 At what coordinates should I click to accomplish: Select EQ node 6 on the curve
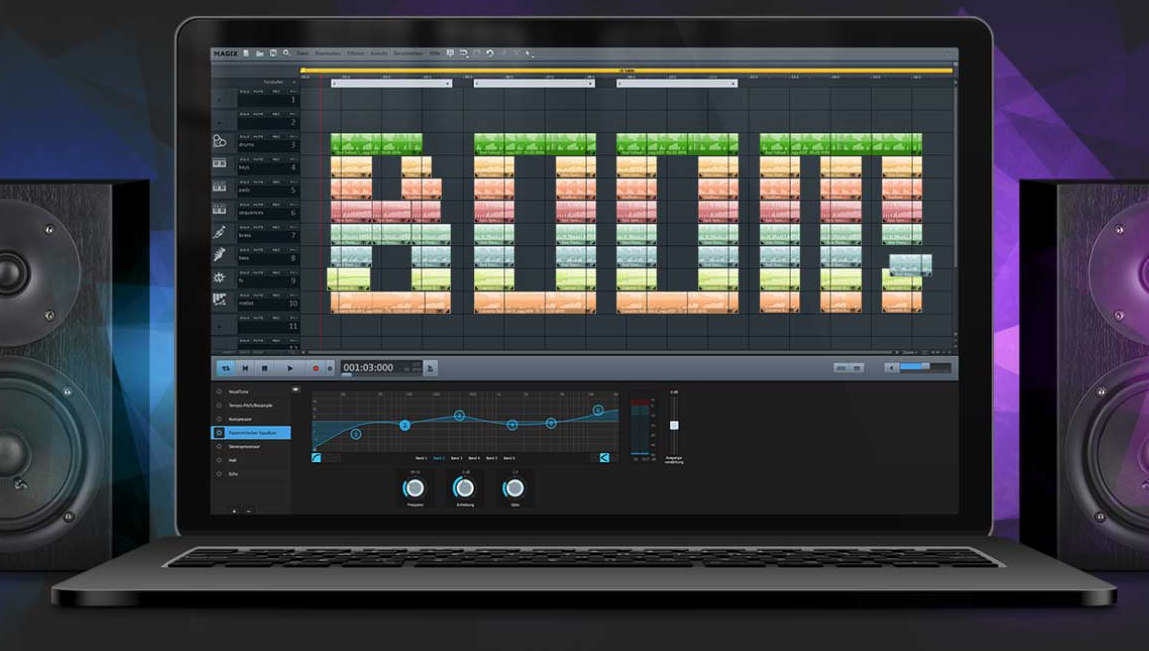[x=598, y=411]
